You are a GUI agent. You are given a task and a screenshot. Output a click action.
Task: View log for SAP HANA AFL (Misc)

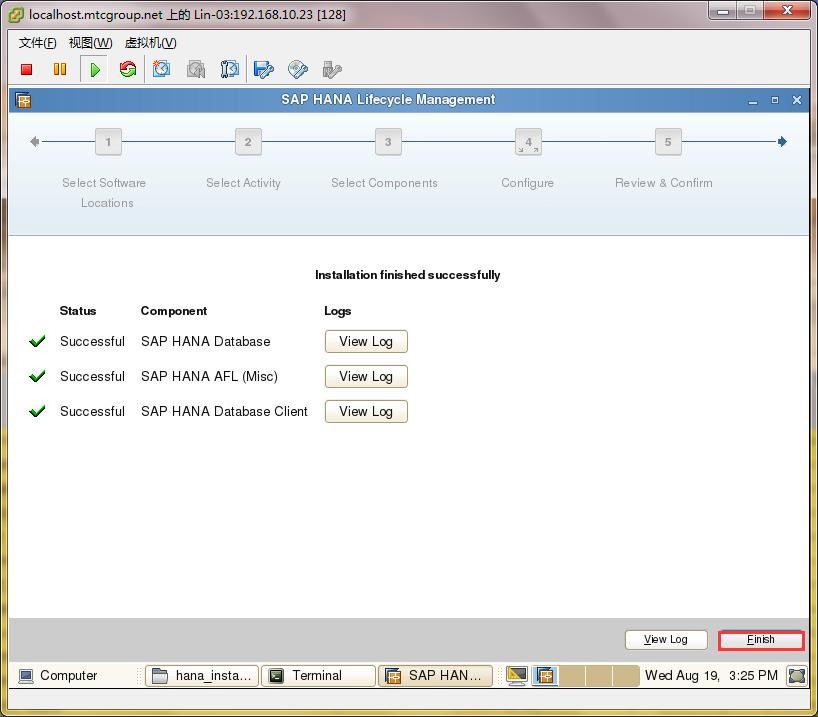[366, 376]
